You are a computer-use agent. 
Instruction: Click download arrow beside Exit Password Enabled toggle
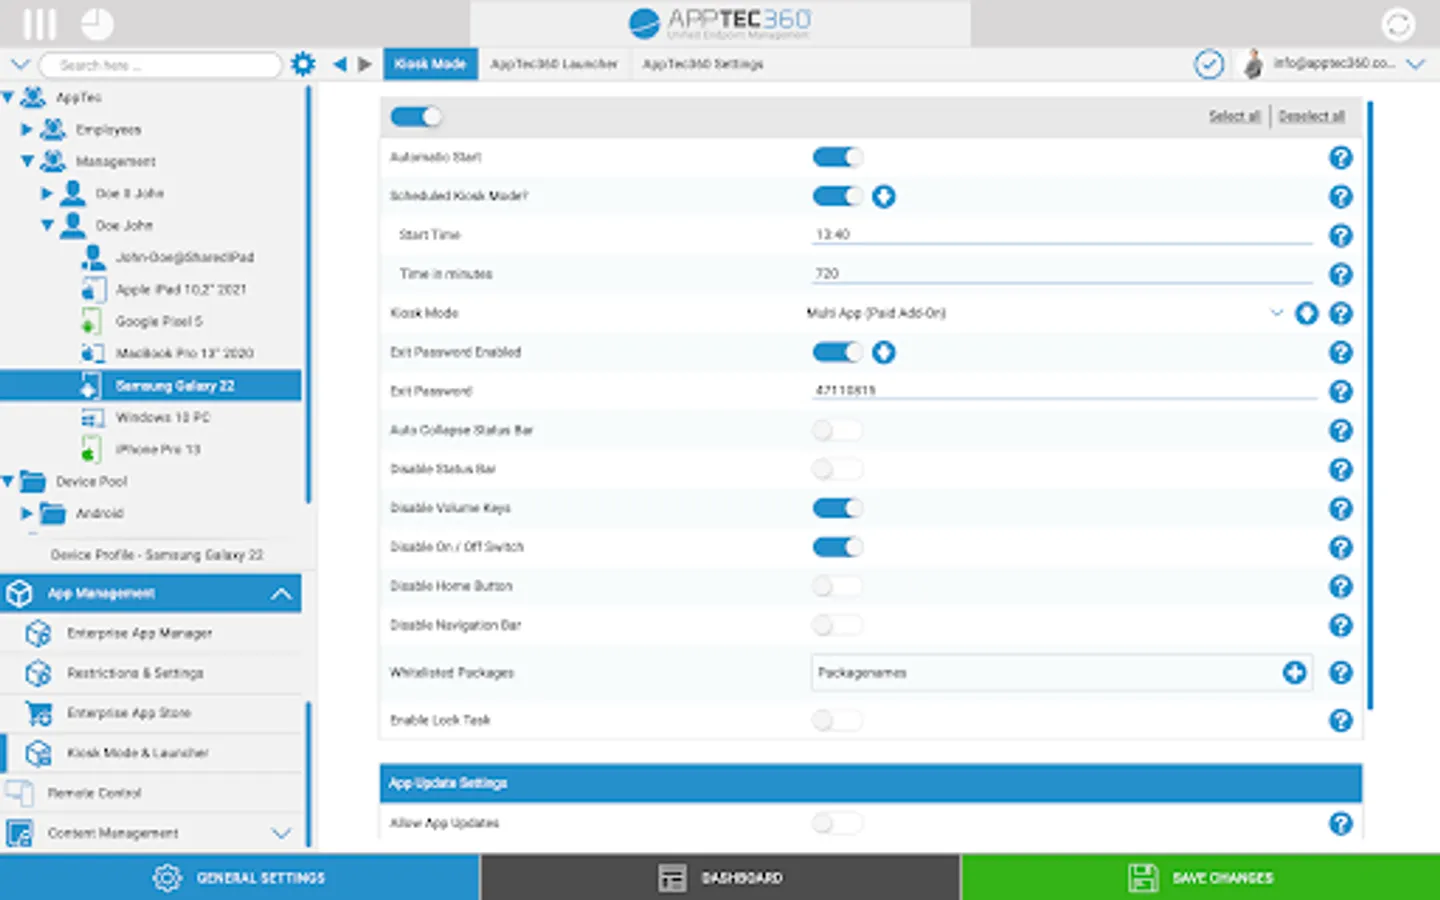[883, 352]
